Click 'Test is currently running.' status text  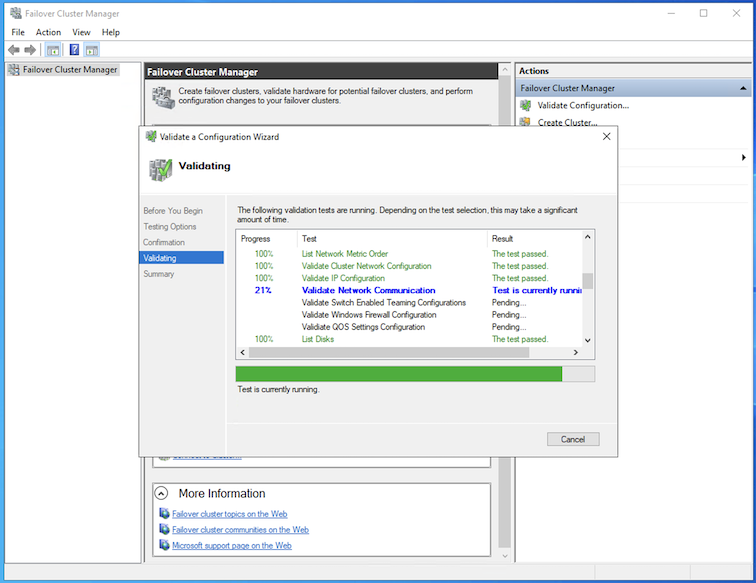278,389
